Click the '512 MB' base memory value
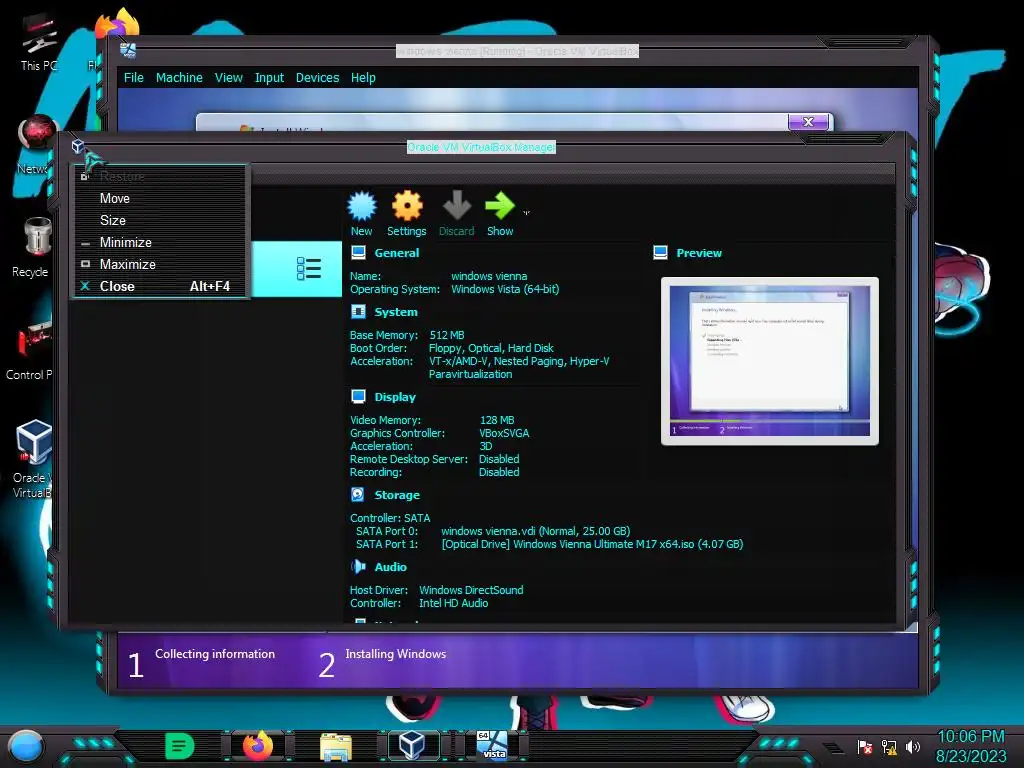This screenshot has height=768, width=1024. tap(447, 335)
